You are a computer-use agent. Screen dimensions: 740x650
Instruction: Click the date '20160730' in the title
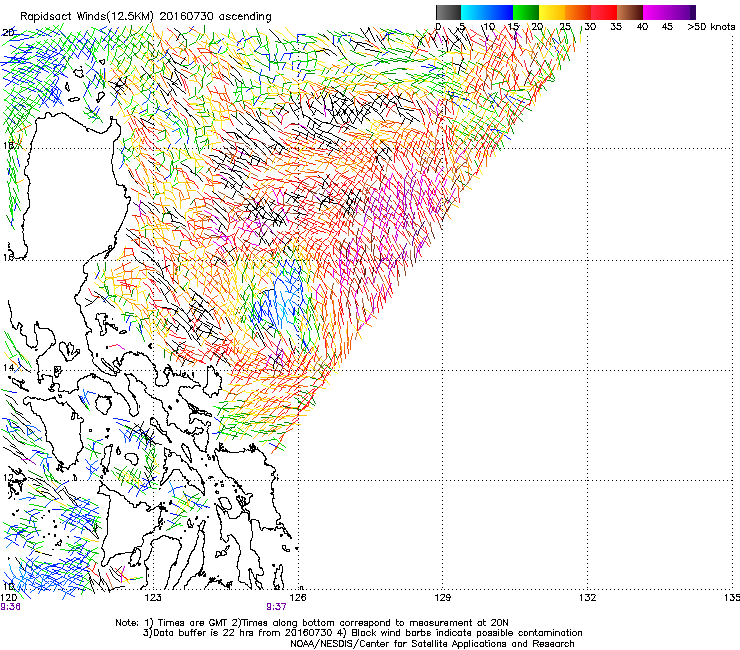pos(186,16)
